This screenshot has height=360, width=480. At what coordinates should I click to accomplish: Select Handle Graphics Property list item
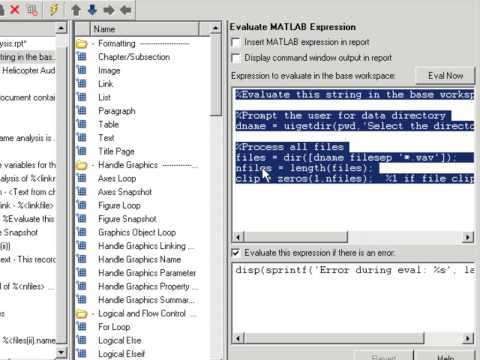tap(147, 286)
